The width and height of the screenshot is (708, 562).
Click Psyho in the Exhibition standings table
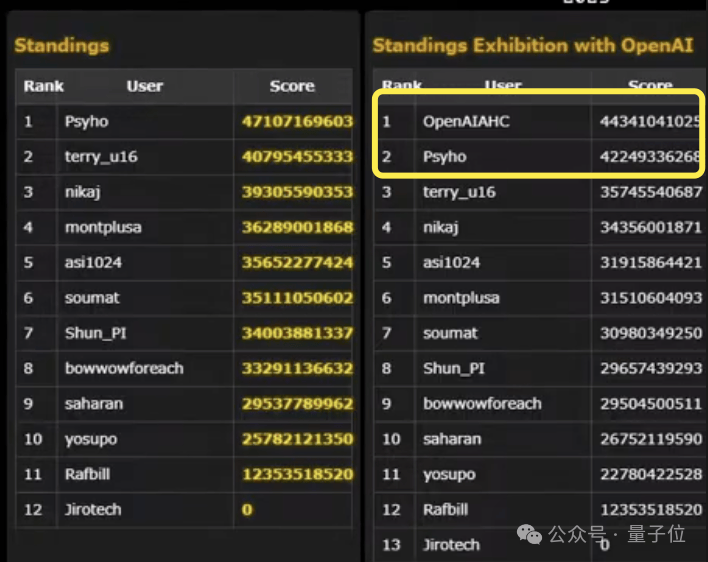tap(444, 157)
